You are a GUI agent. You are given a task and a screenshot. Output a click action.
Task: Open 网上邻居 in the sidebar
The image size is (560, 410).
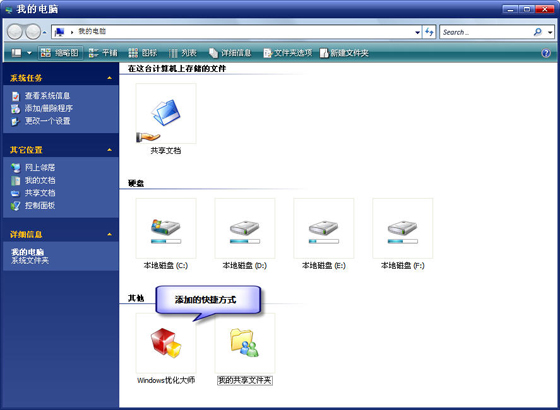pos(40,168)
